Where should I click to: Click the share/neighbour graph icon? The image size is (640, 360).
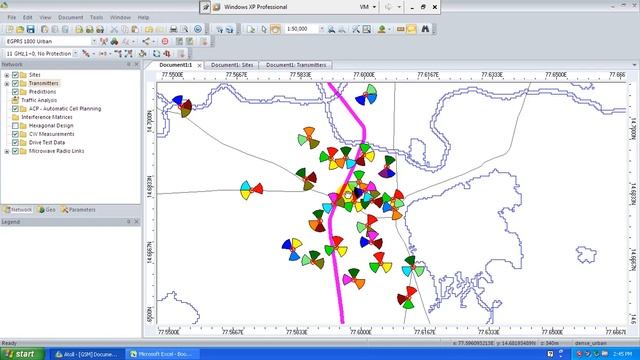(146, 42)
